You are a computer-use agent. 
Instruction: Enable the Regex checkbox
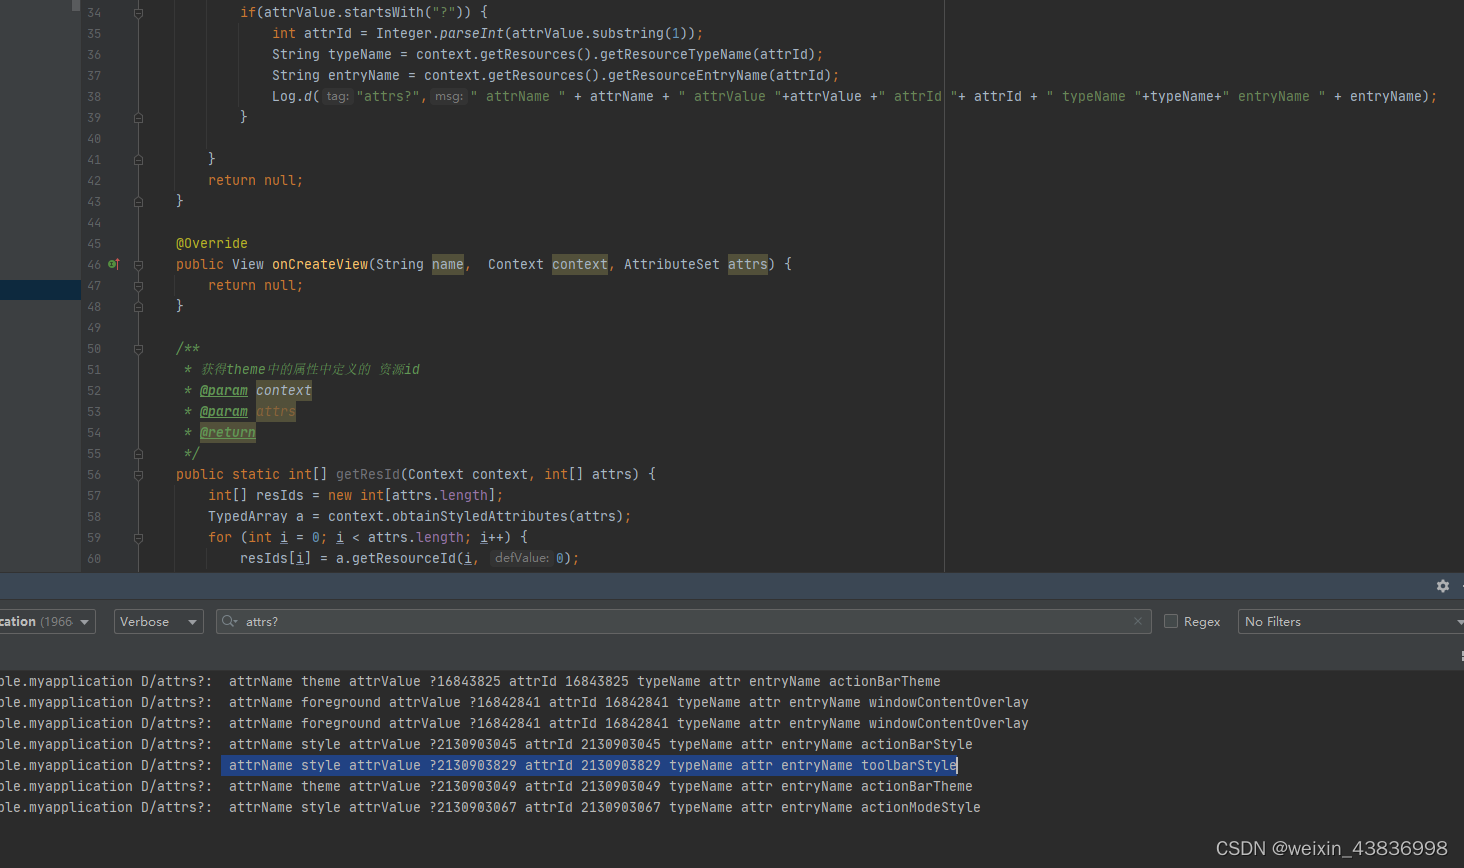point(1171,621)
